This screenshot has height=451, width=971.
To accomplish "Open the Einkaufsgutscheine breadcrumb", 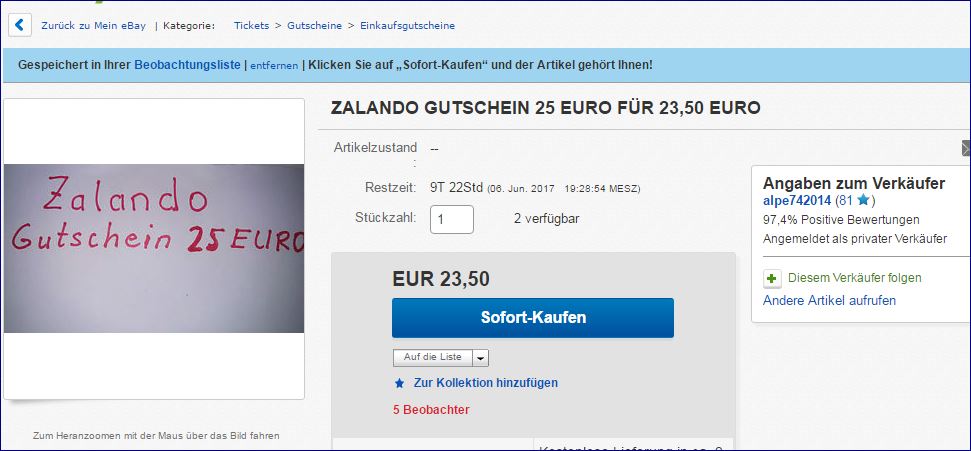I will (x=407, y=25).
